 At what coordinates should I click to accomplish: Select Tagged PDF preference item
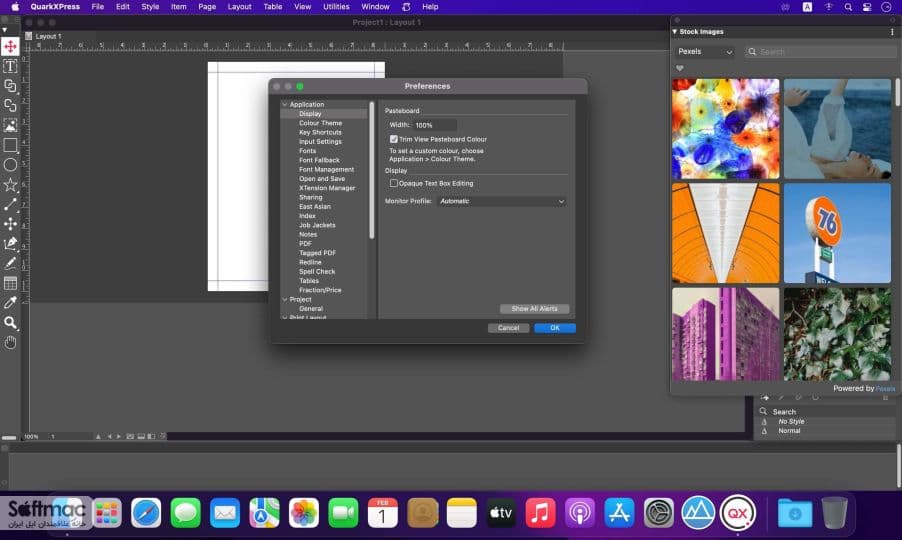(x=317, y=253)
